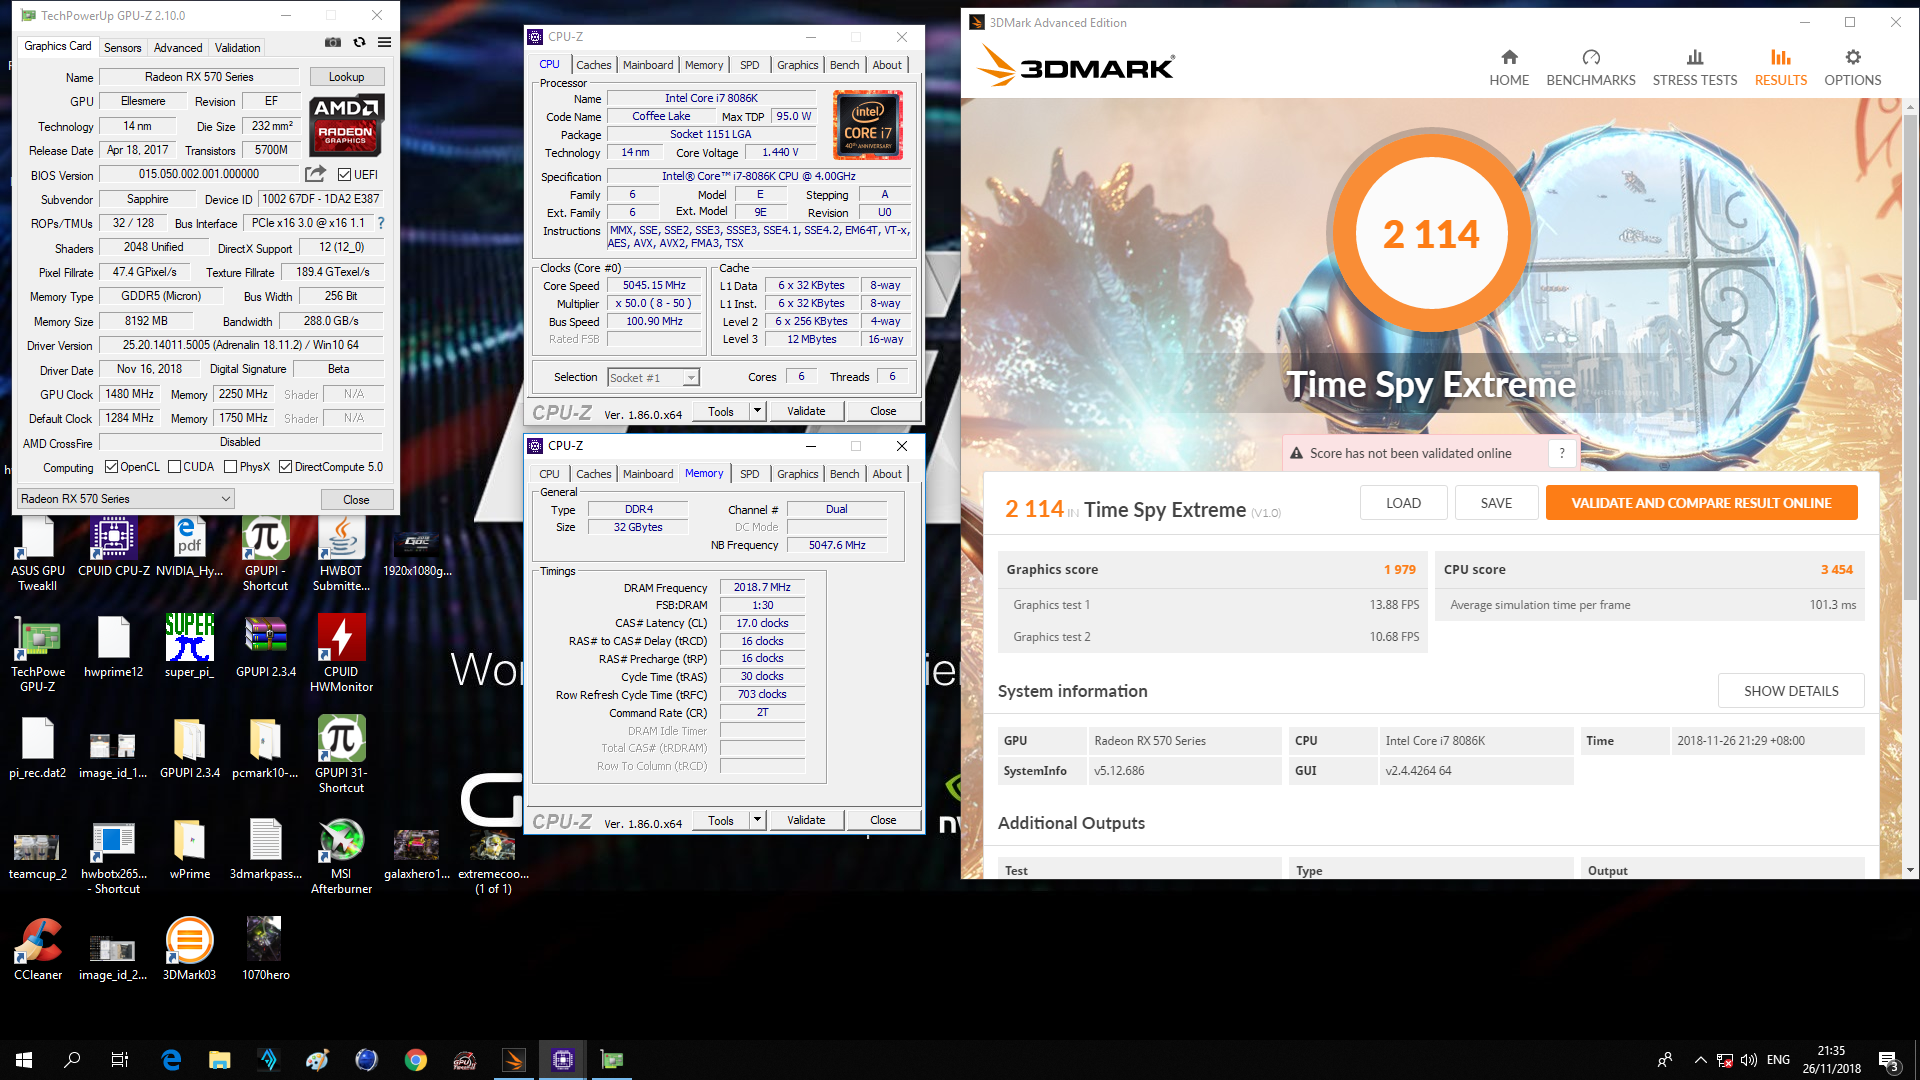Click the Windows Start button
1920x1080 pixels.
[x=24, y=1060]
